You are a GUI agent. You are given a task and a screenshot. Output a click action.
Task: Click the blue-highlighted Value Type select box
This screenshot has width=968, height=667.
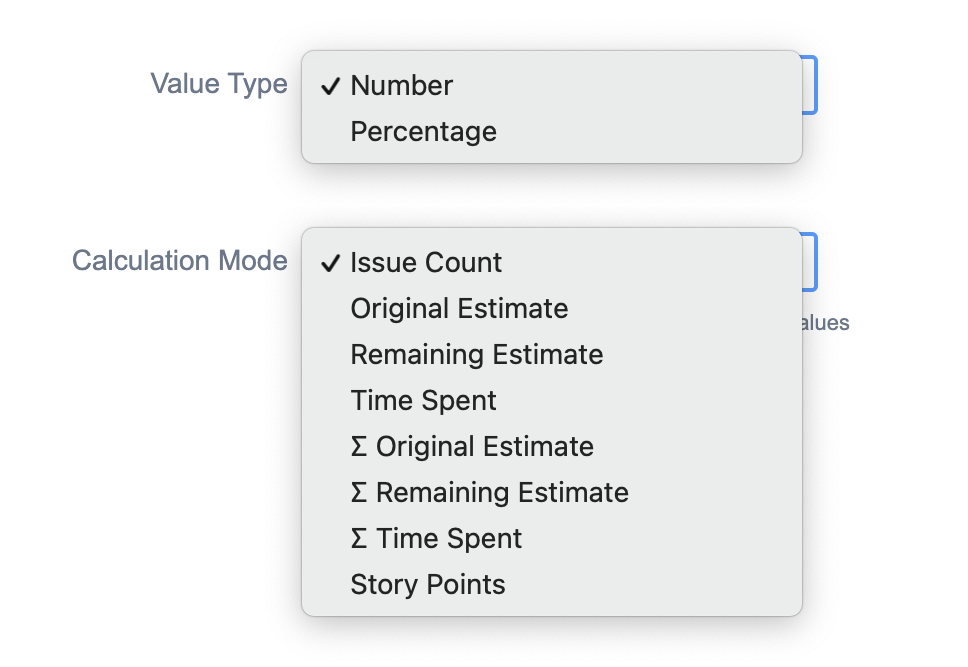[810, 85]
